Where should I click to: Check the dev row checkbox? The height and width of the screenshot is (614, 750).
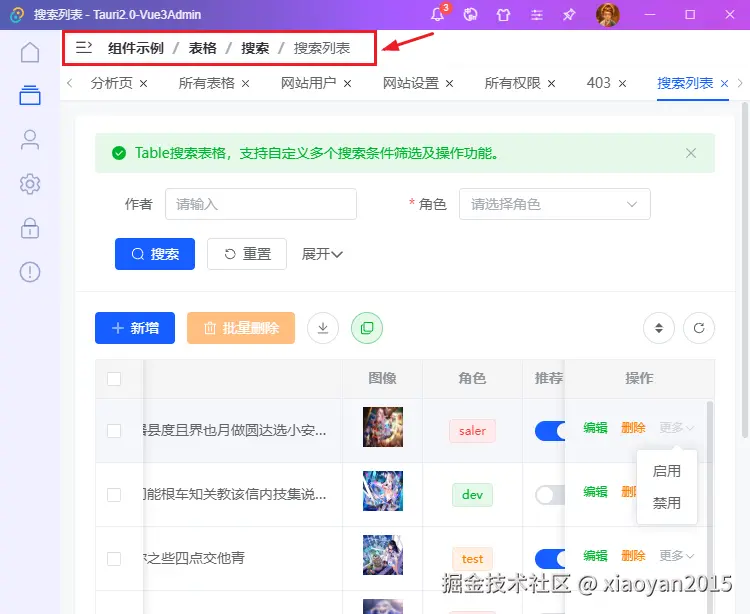click(x=114, y=494)
